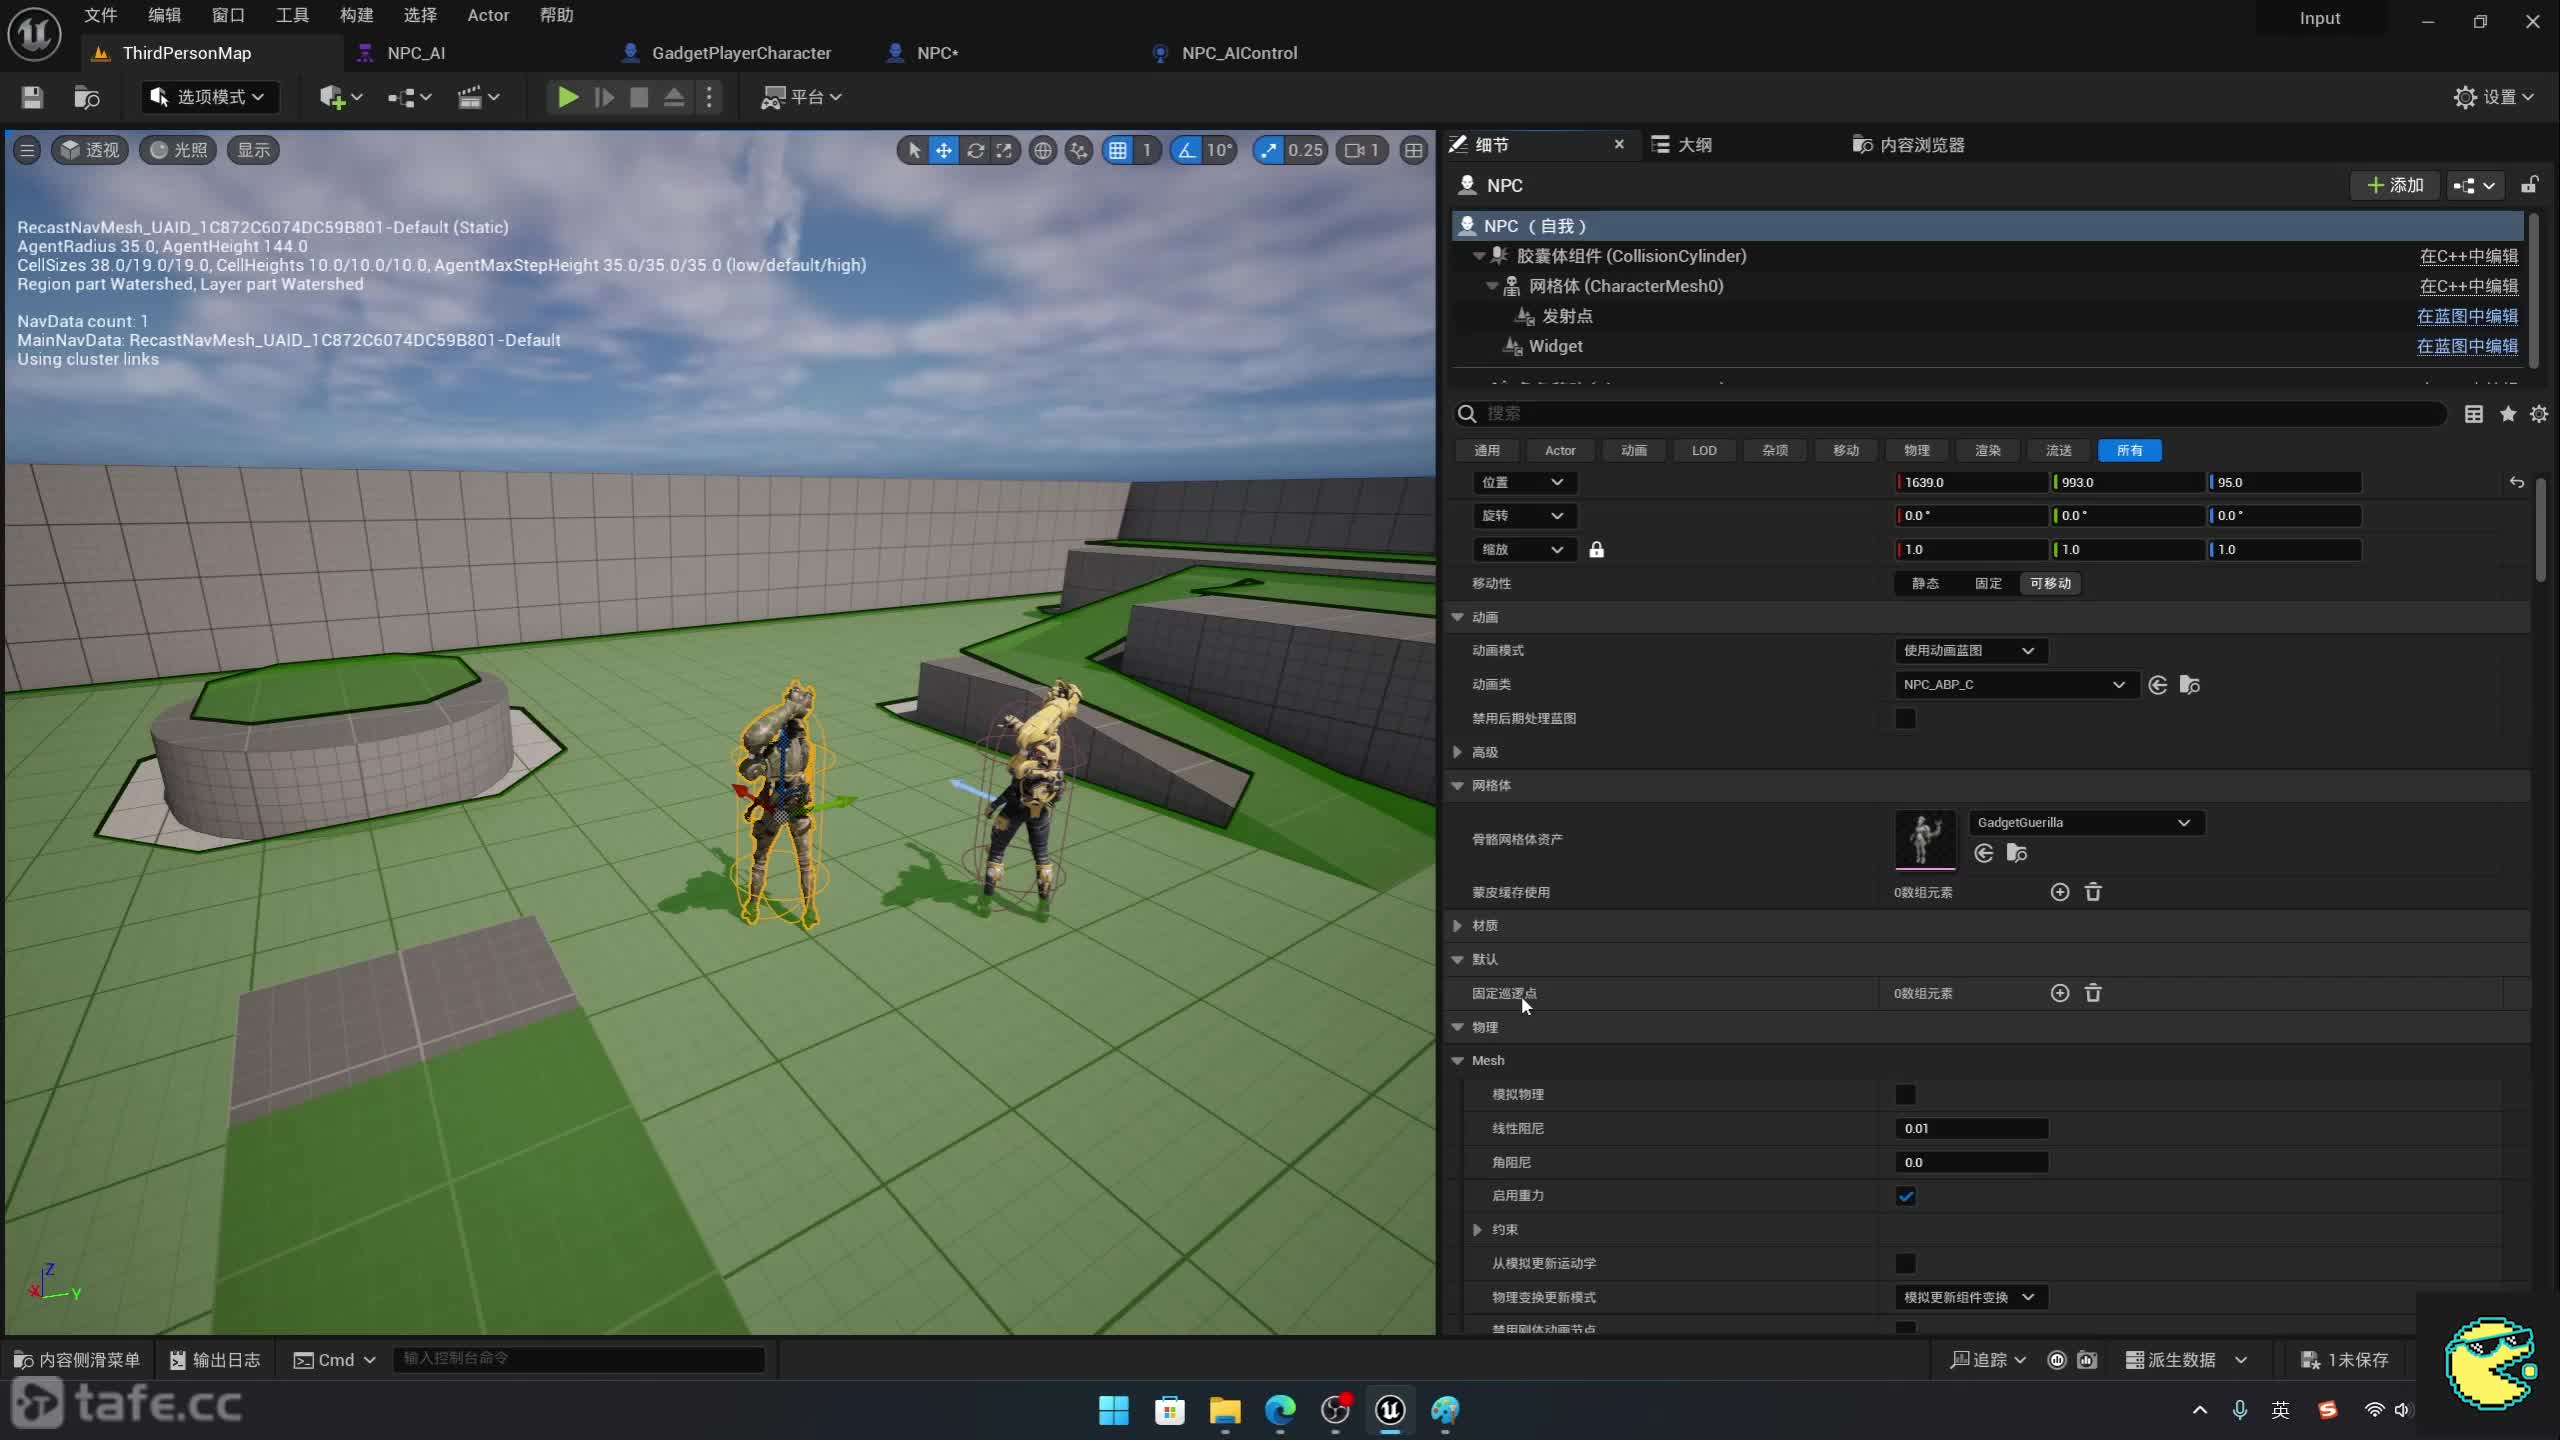
Task: Toggle scale snapping 0.25
Action: (x=1269, y=150)
